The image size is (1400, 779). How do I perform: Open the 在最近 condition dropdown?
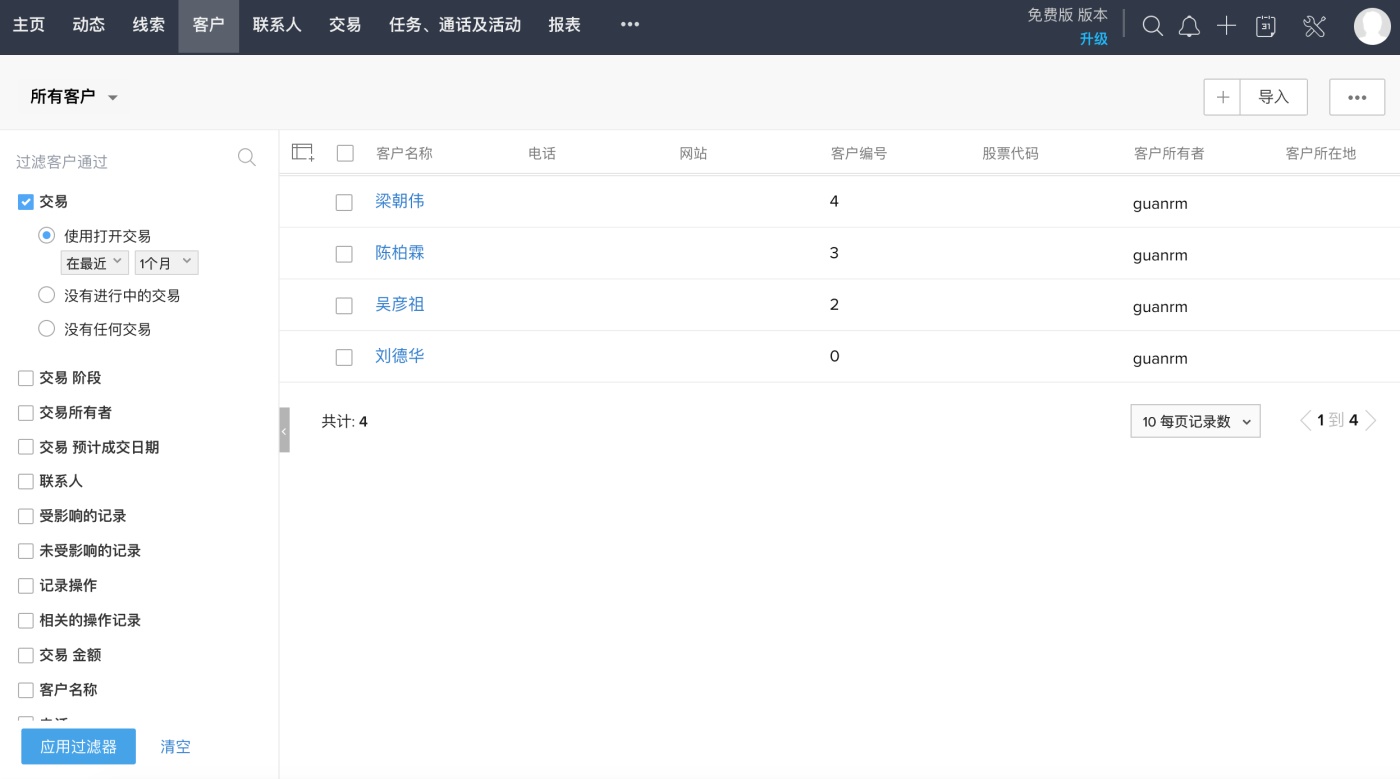coord(95,263)
